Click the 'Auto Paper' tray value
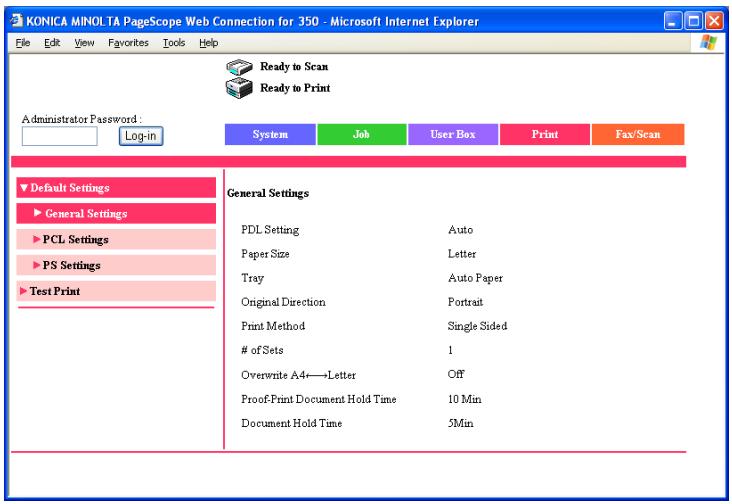732x504 pixels. click(475, 278)
